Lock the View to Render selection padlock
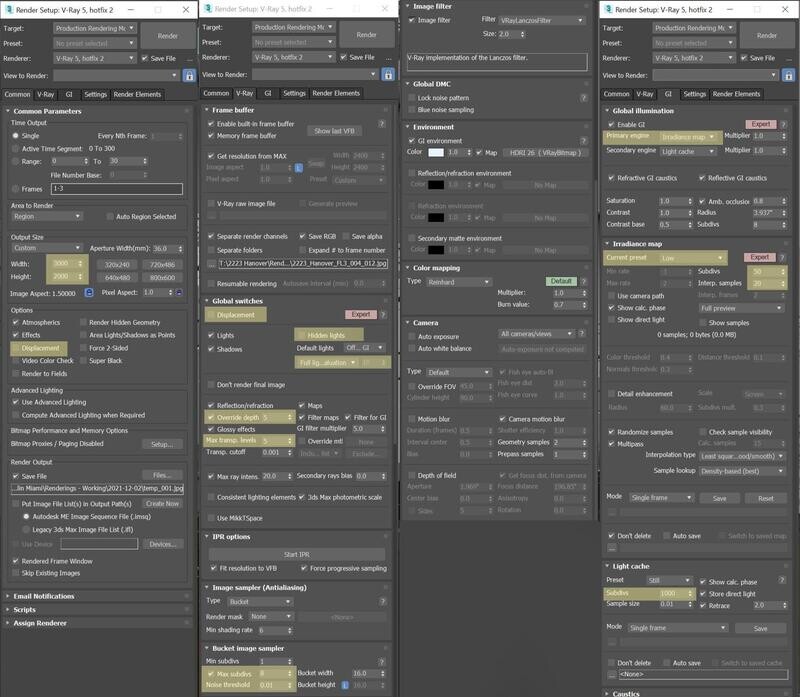This screenshot has width=800, height=697. [x=189, y=76]
